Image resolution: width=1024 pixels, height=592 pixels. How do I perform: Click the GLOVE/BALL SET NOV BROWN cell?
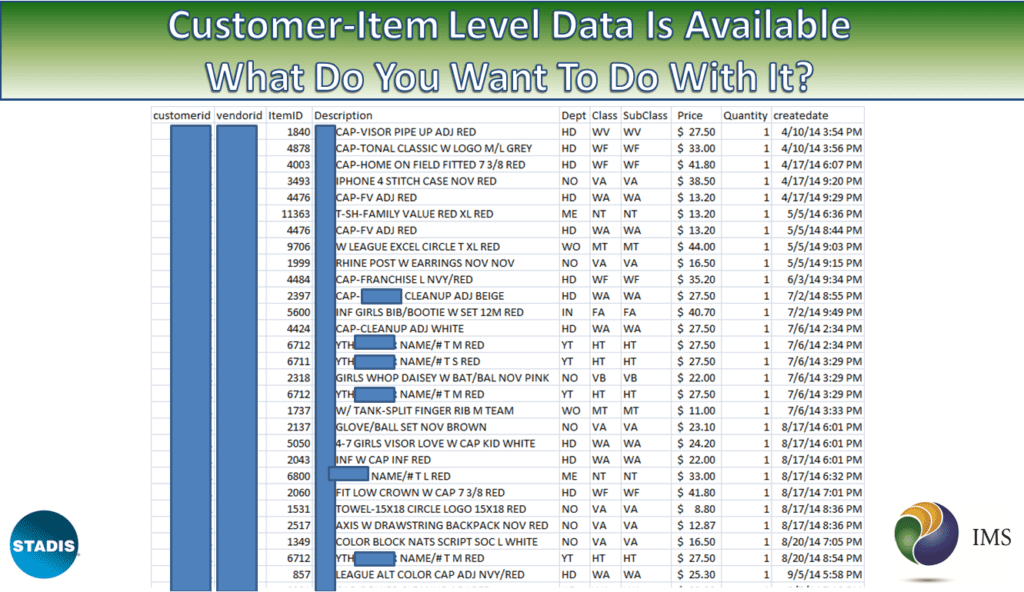411,427
